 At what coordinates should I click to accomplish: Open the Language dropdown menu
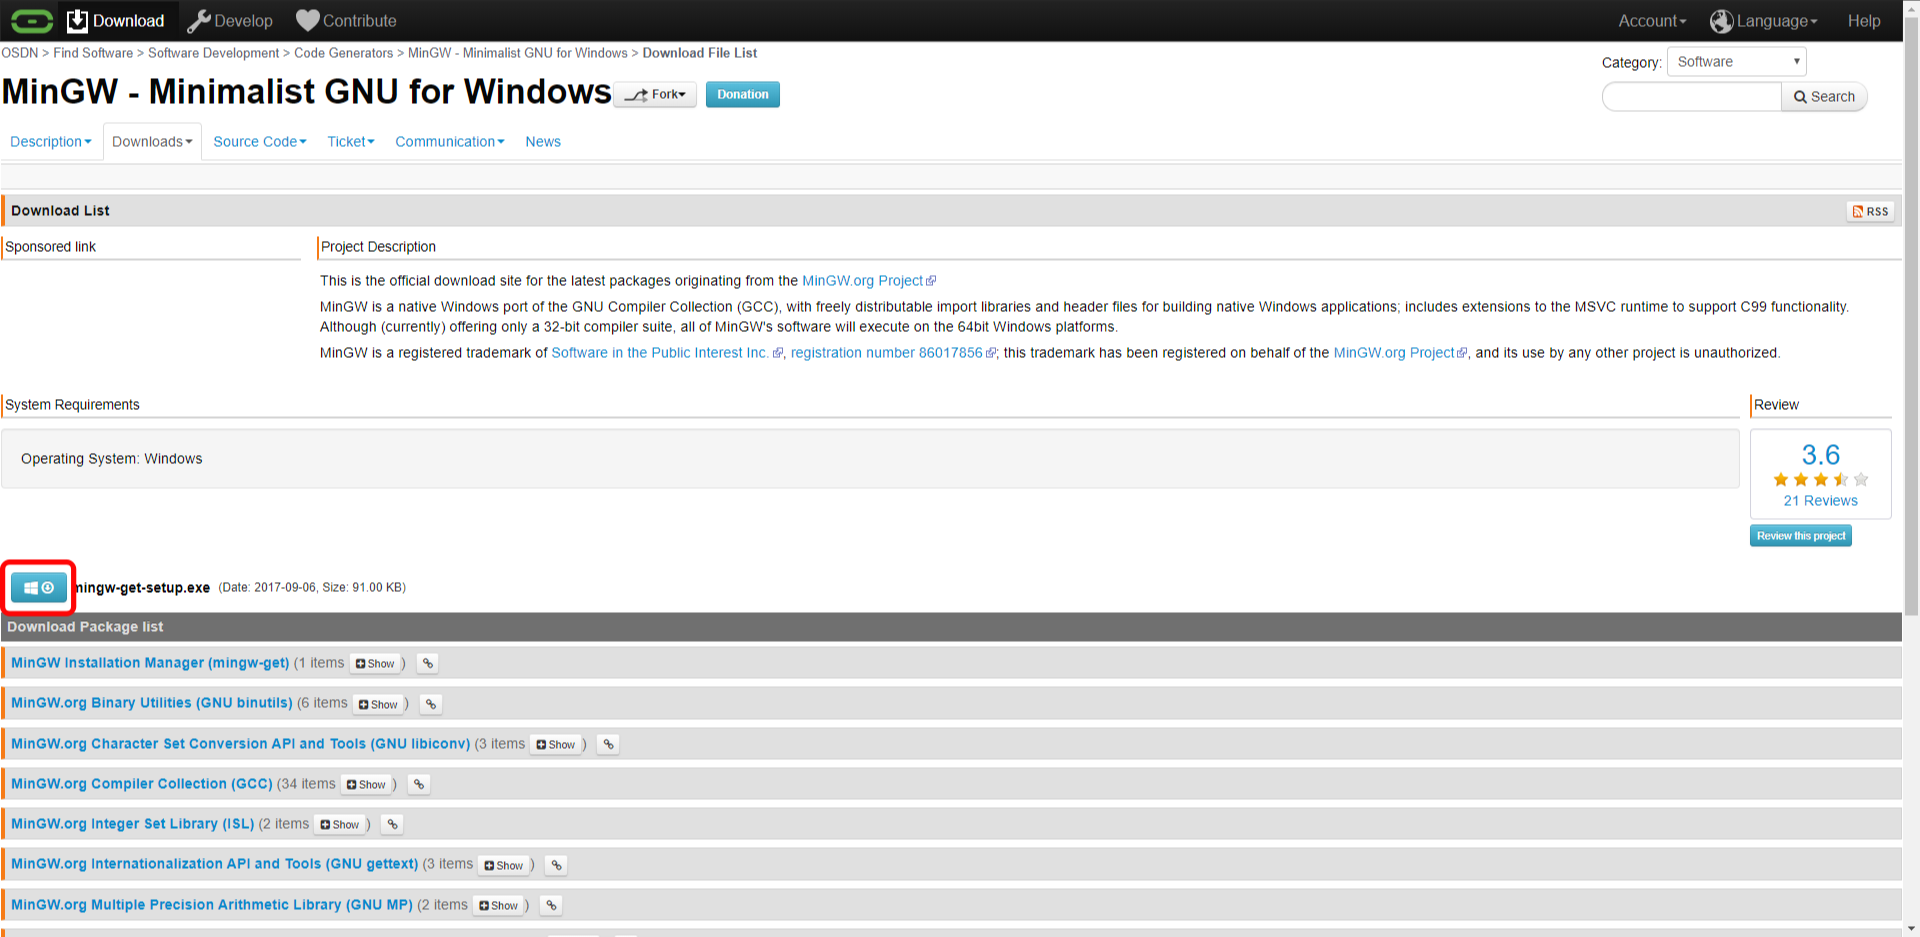[x=1764, y=21]
